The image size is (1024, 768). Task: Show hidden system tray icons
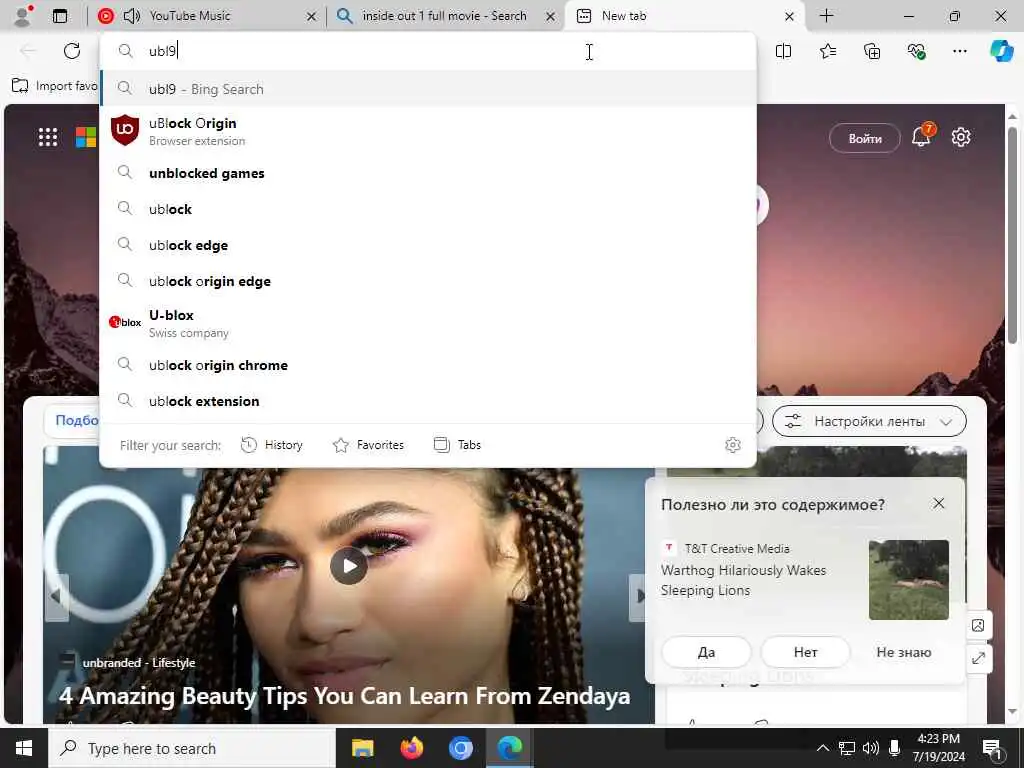pos(823,748)
